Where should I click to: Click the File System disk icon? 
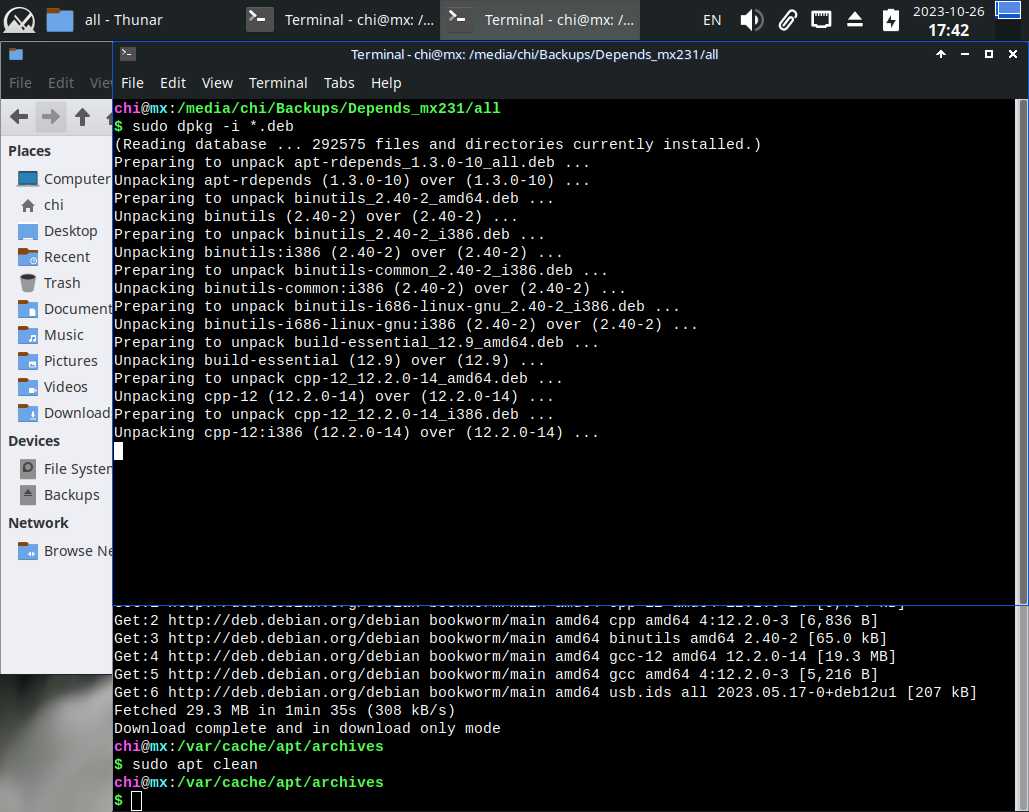(28, 469)
